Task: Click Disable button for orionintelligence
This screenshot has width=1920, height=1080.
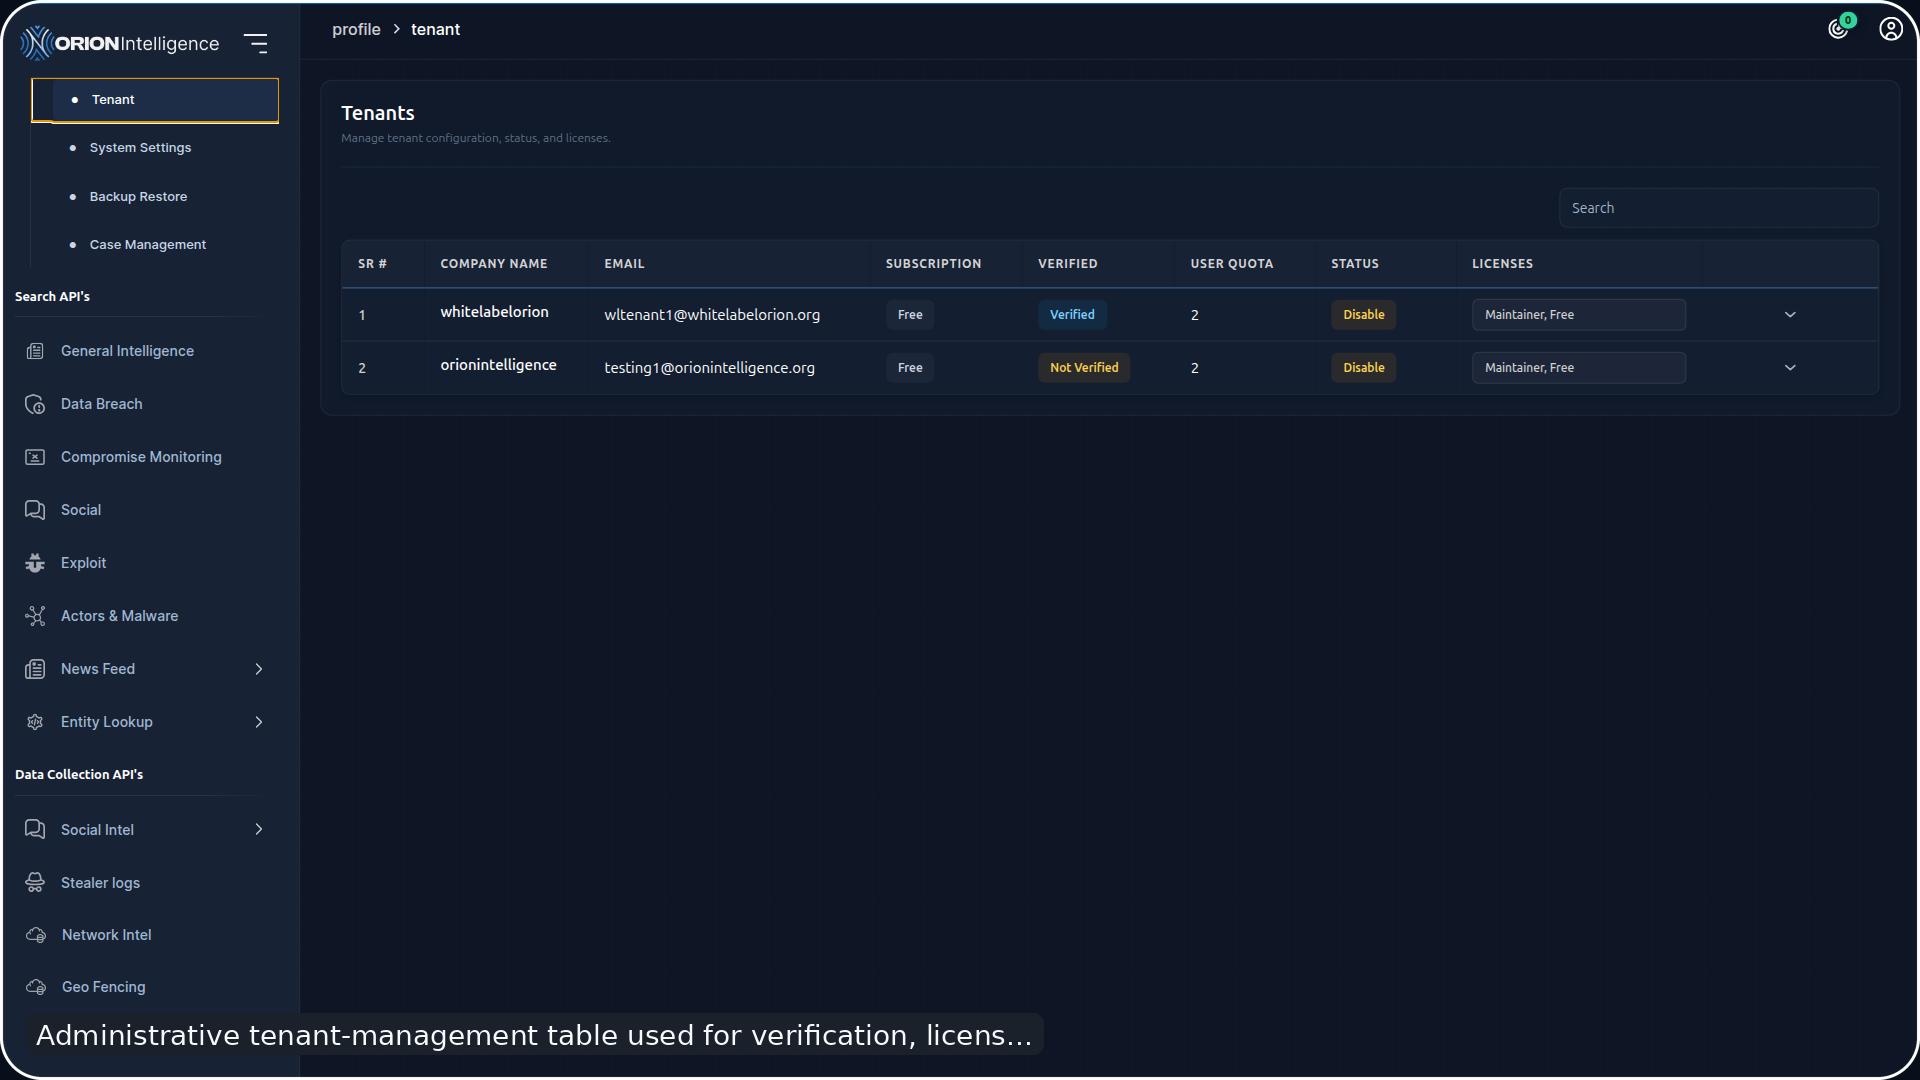Action: pos(1363,368)
